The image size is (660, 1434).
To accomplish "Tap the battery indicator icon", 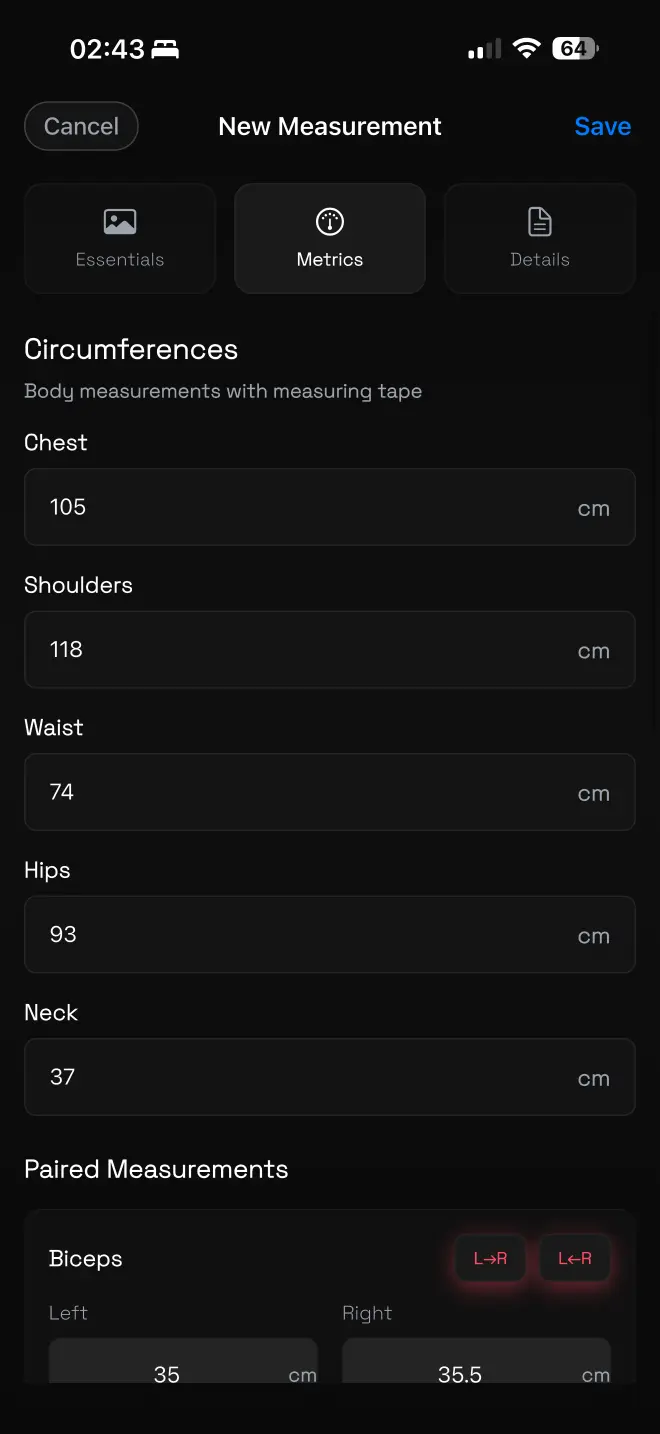I will click(577, 48).
